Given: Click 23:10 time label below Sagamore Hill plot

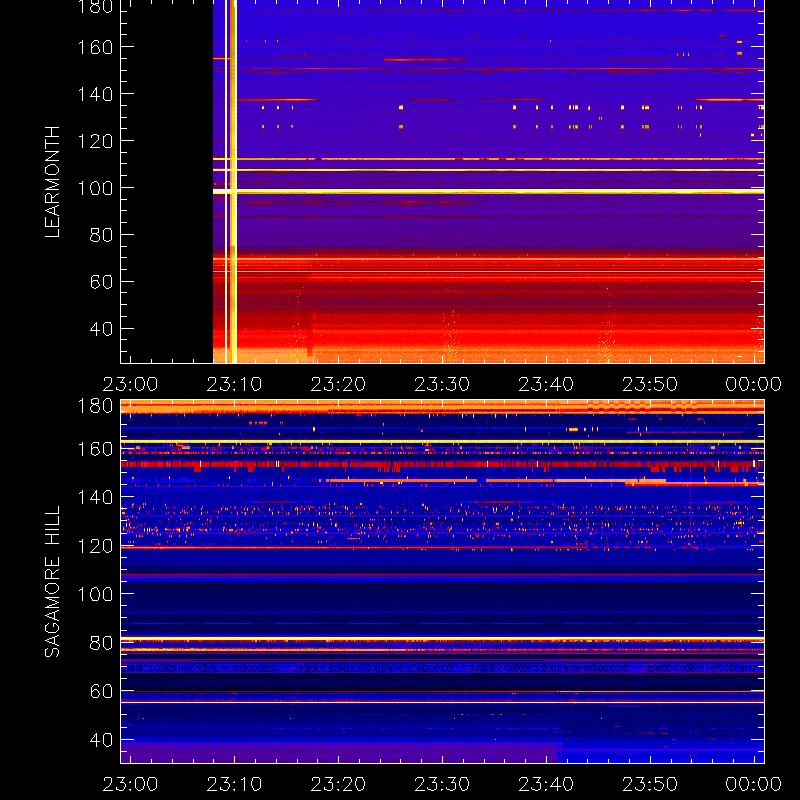Looking at the screenshot, I should click(x=234, y=784).
